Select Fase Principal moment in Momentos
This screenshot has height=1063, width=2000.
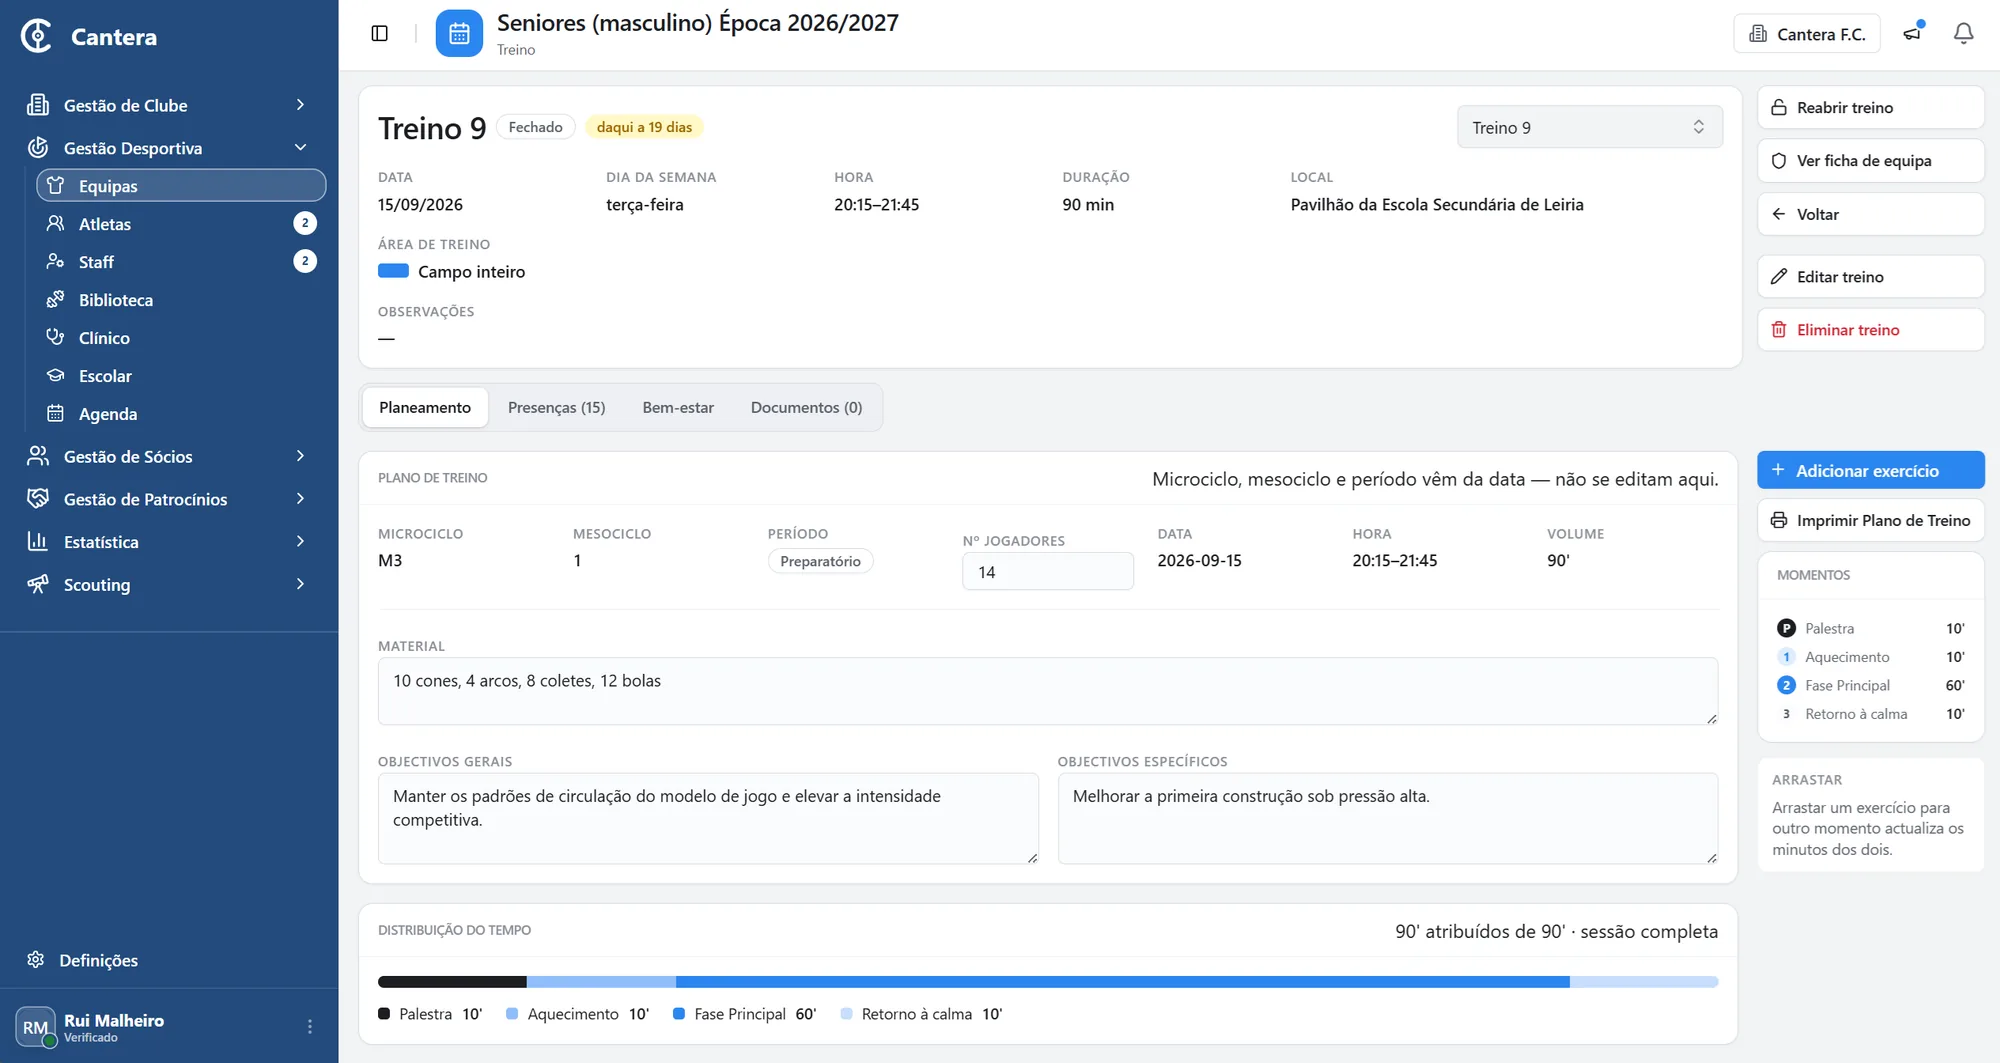[1870, 686]
